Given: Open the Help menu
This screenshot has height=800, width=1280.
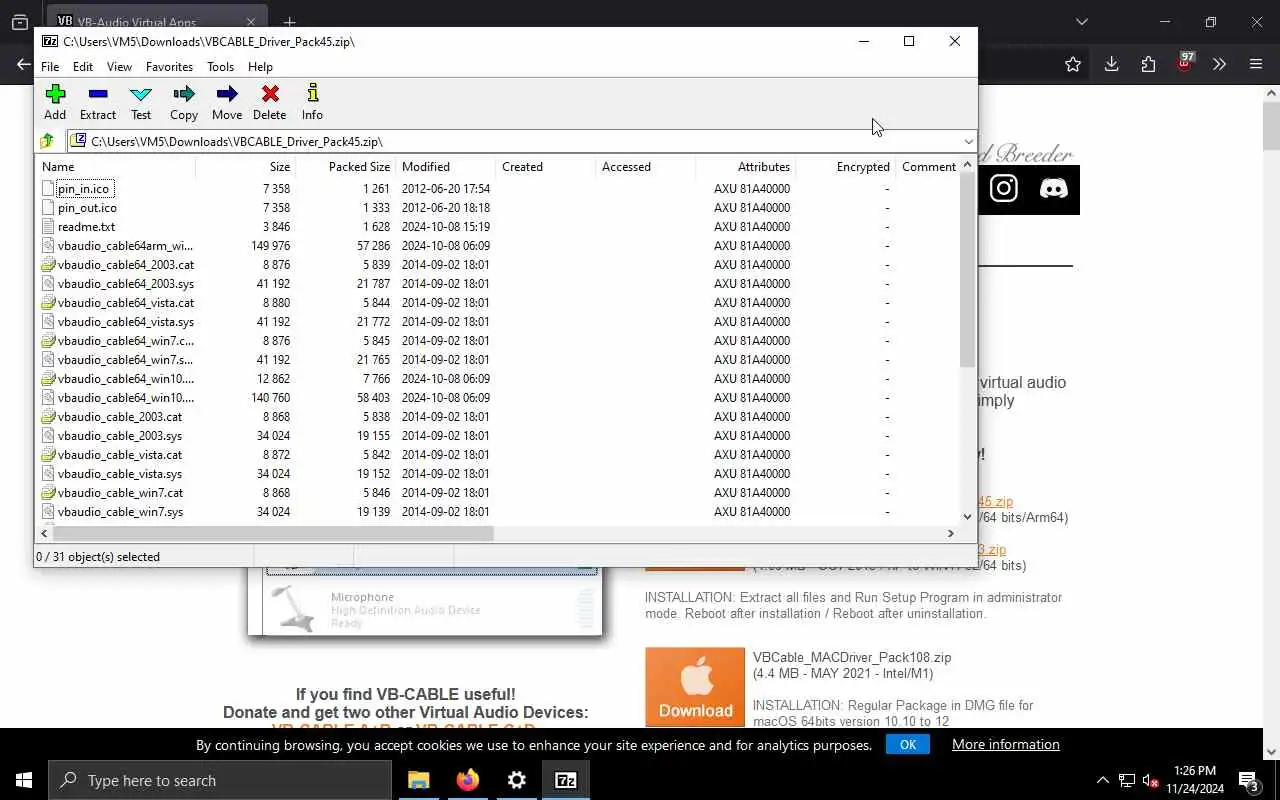Looking at the screenshot, I should click(x=260, y=66).
